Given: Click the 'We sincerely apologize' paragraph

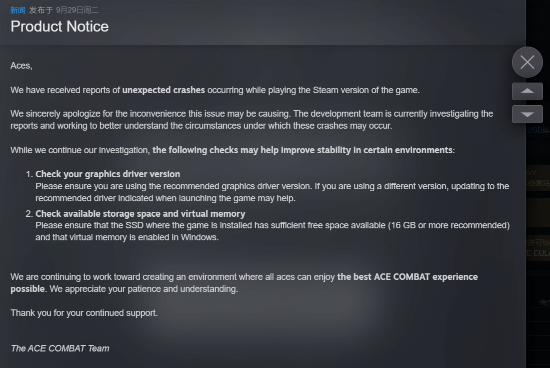Looking at the screenshot, I should [251, 120].
